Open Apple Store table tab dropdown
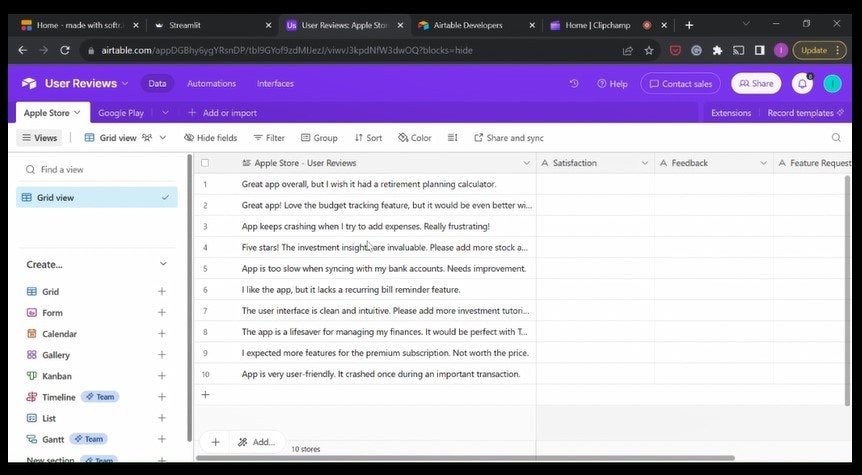862x475 pixels. [x=77, y=113]
